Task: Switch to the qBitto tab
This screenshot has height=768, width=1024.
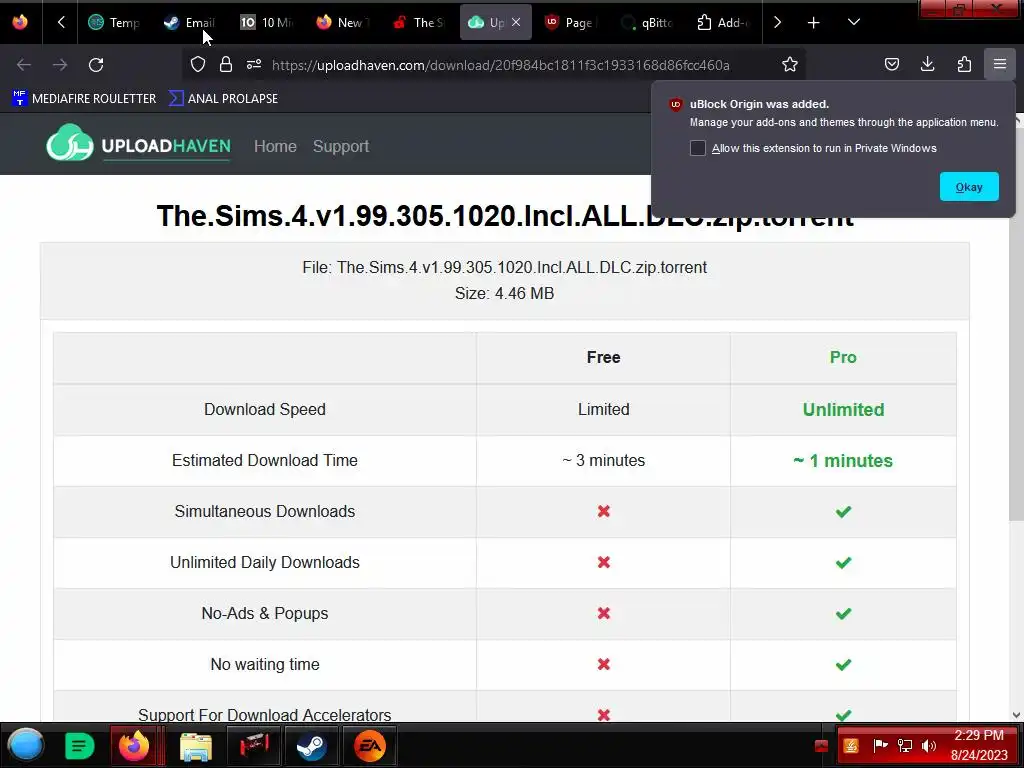Action: pos(647,22)
